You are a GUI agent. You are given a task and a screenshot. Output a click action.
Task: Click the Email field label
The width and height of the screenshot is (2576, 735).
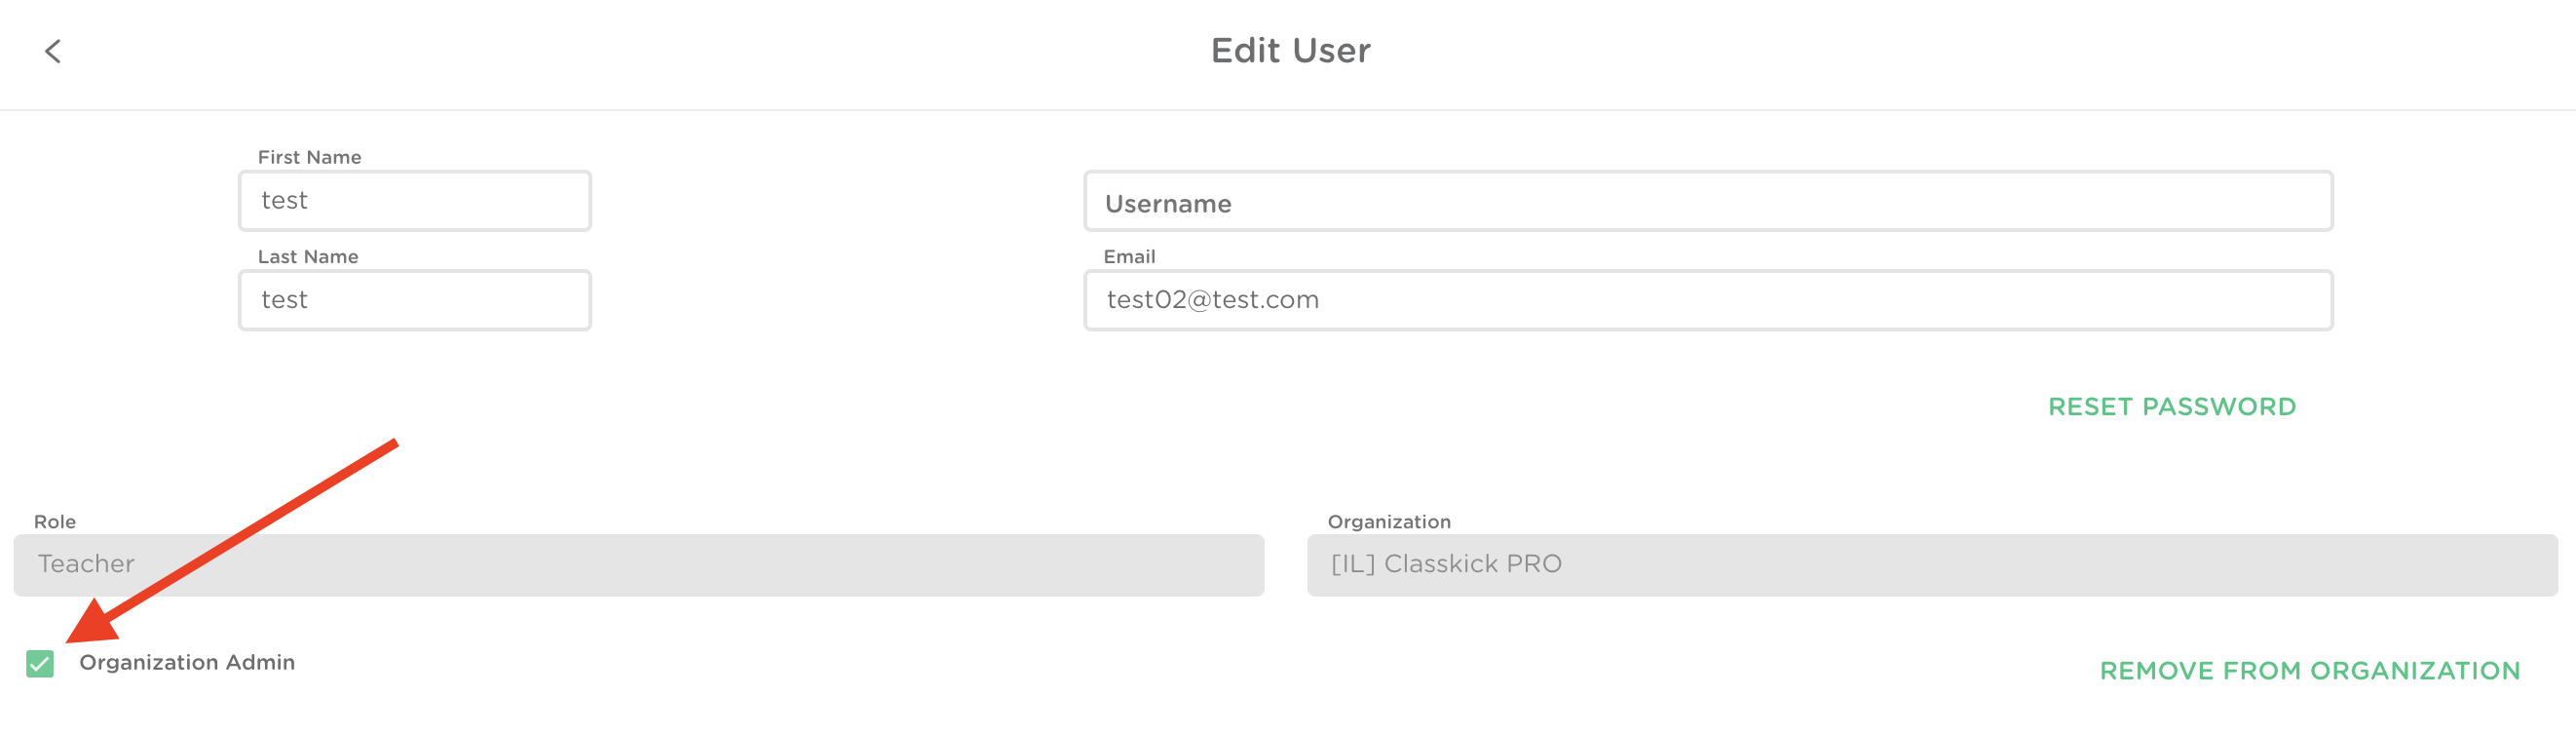[x=1129, y=256]
